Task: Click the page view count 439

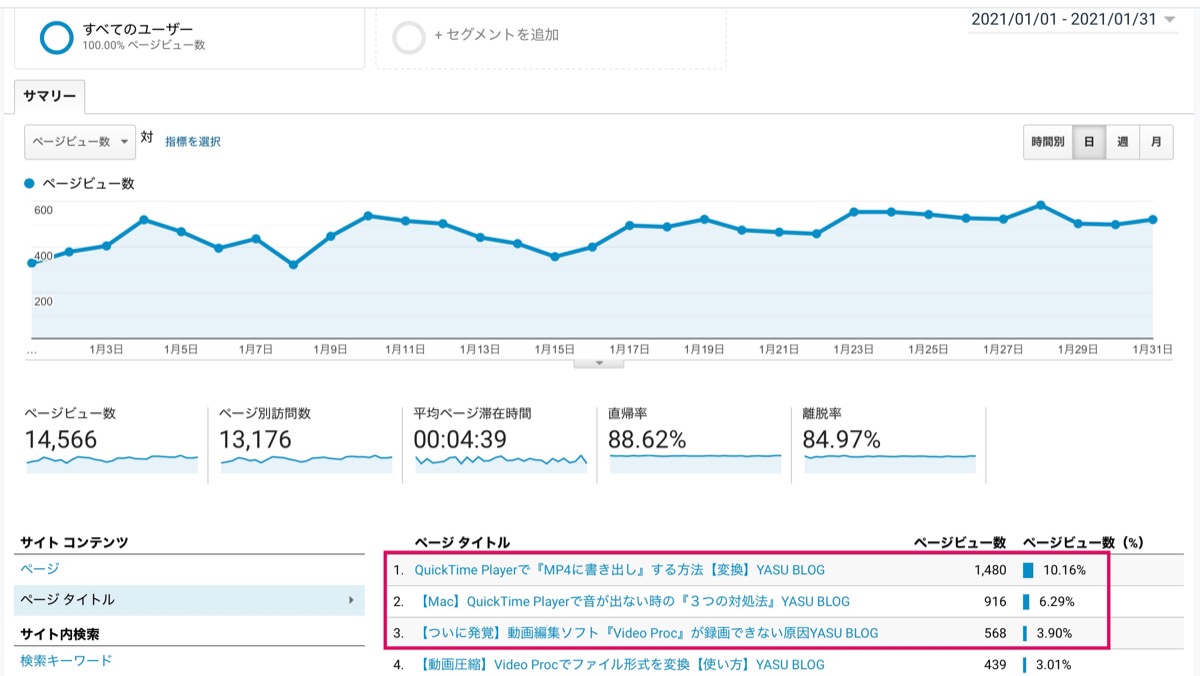Action: [x=995, y=664]
